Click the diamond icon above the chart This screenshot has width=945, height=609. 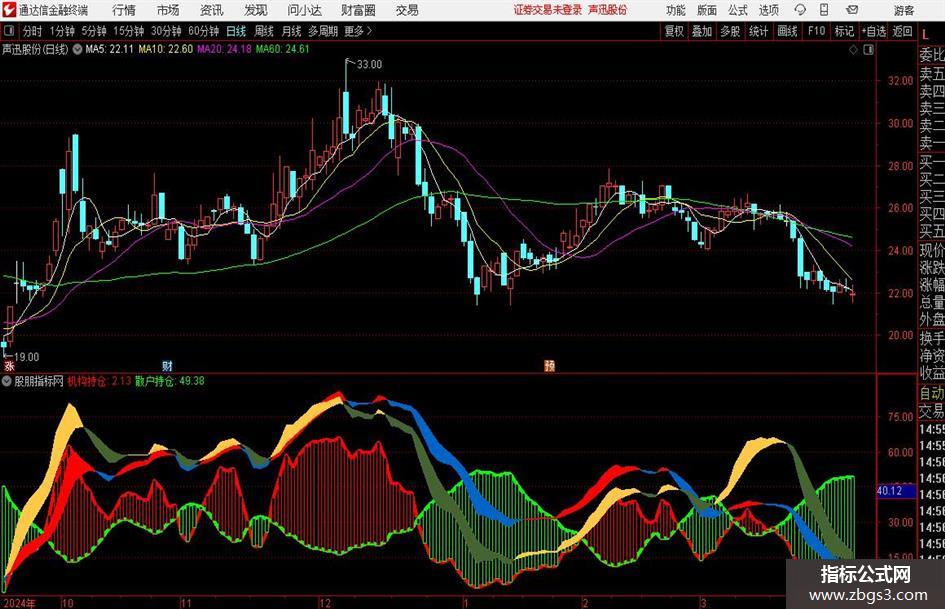tap(853, 50)
